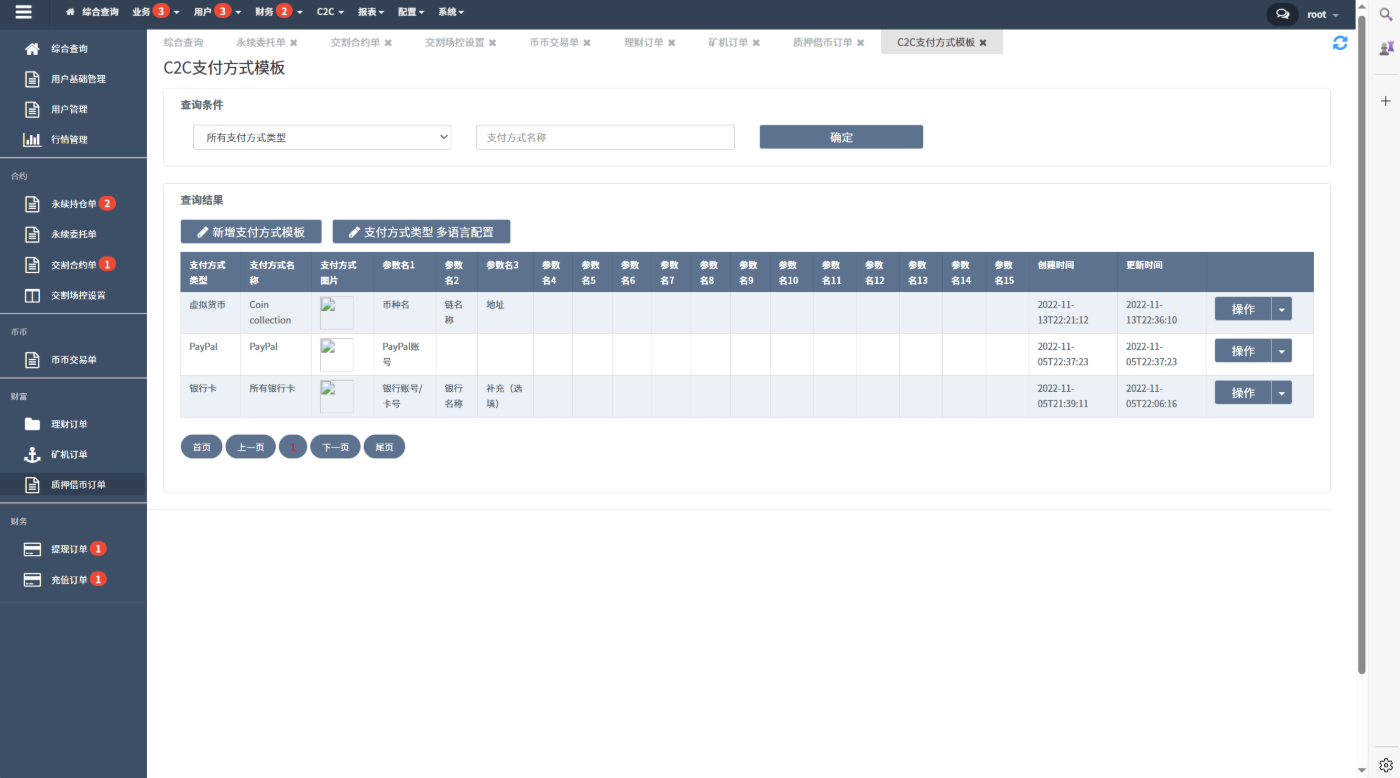Screen dimensions: 1400x778
Task: Expand the 操作 dropdown arrow for PayPal row
Action: pyautogui.click(x=1282, y=351)
